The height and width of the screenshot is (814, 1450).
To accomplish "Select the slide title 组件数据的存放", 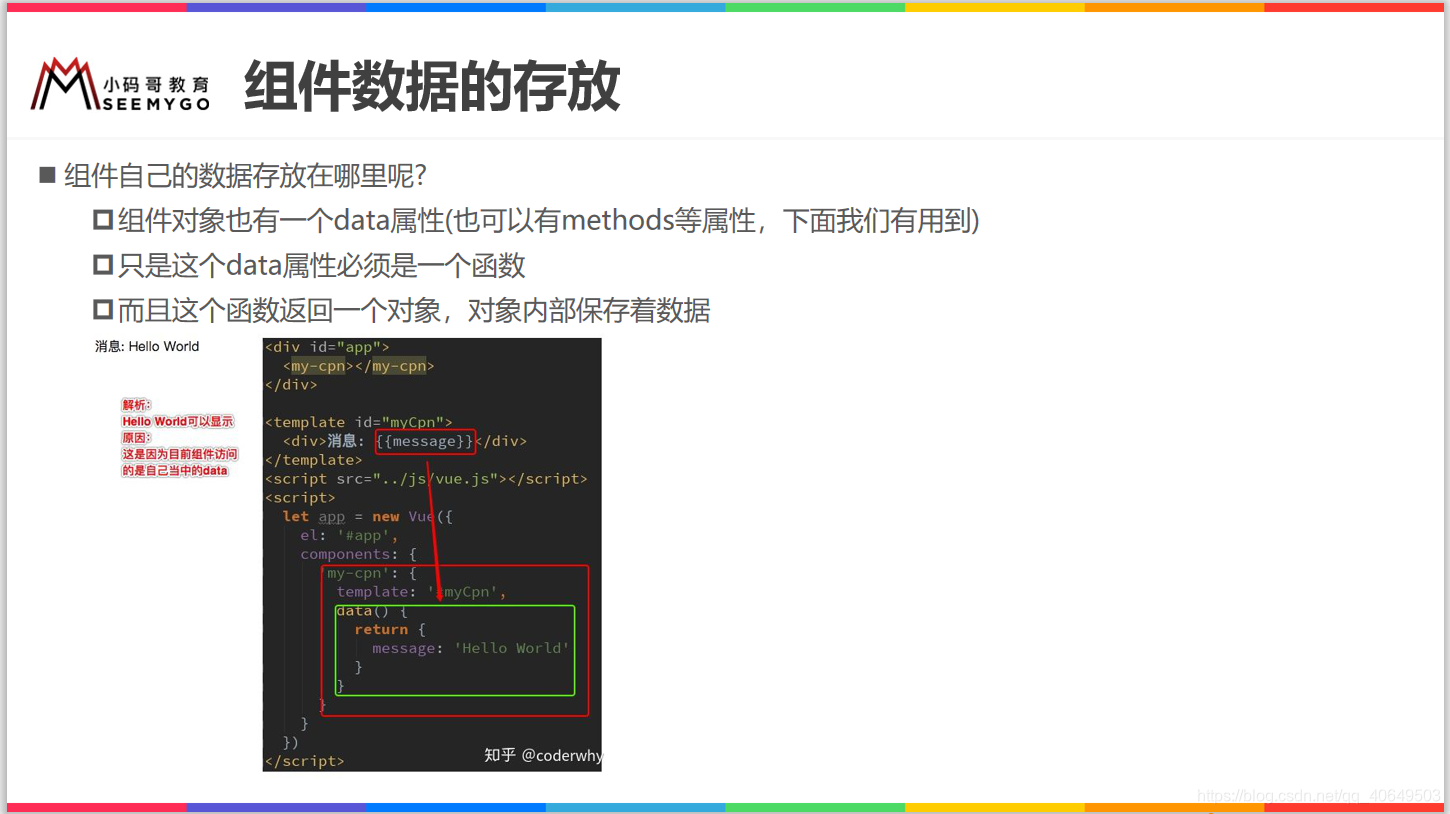I will 432,86.
